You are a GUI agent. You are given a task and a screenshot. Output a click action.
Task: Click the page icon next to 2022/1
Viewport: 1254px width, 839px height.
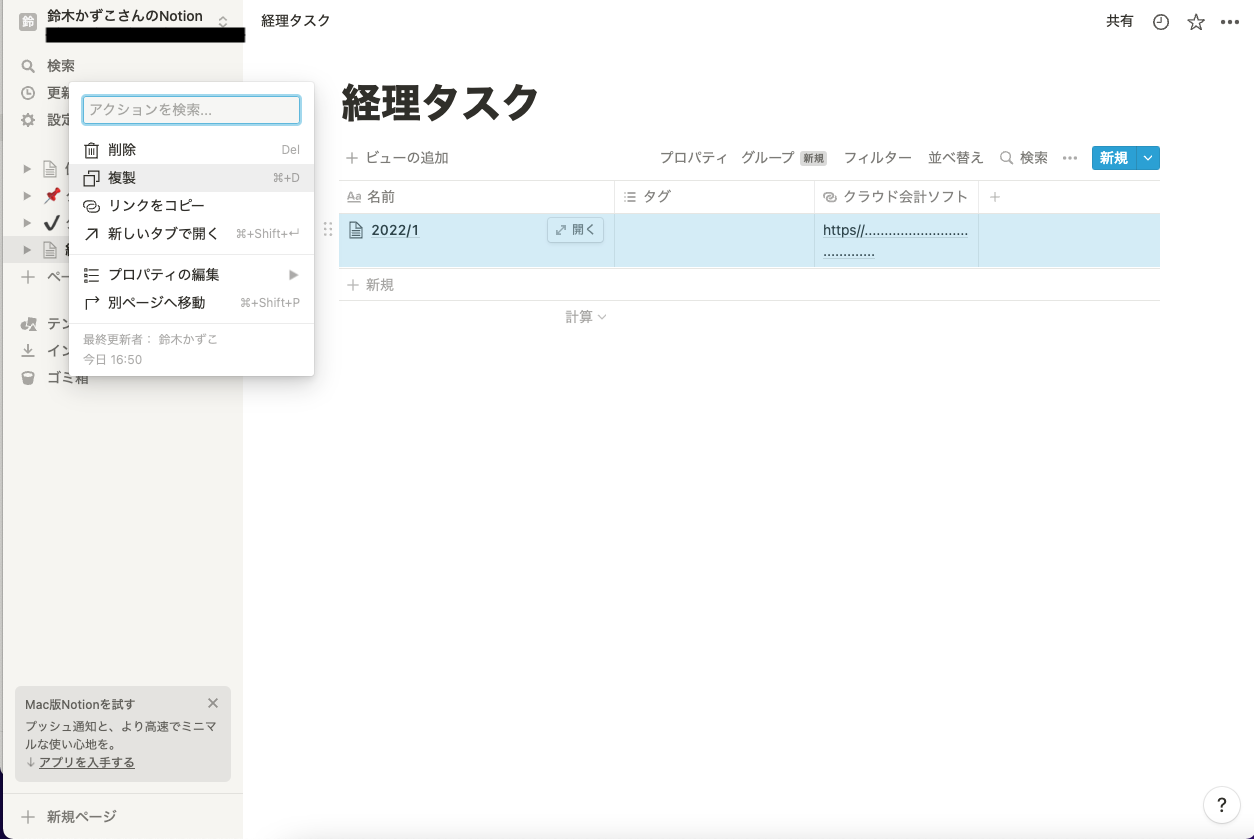click(x=356, y=231)
